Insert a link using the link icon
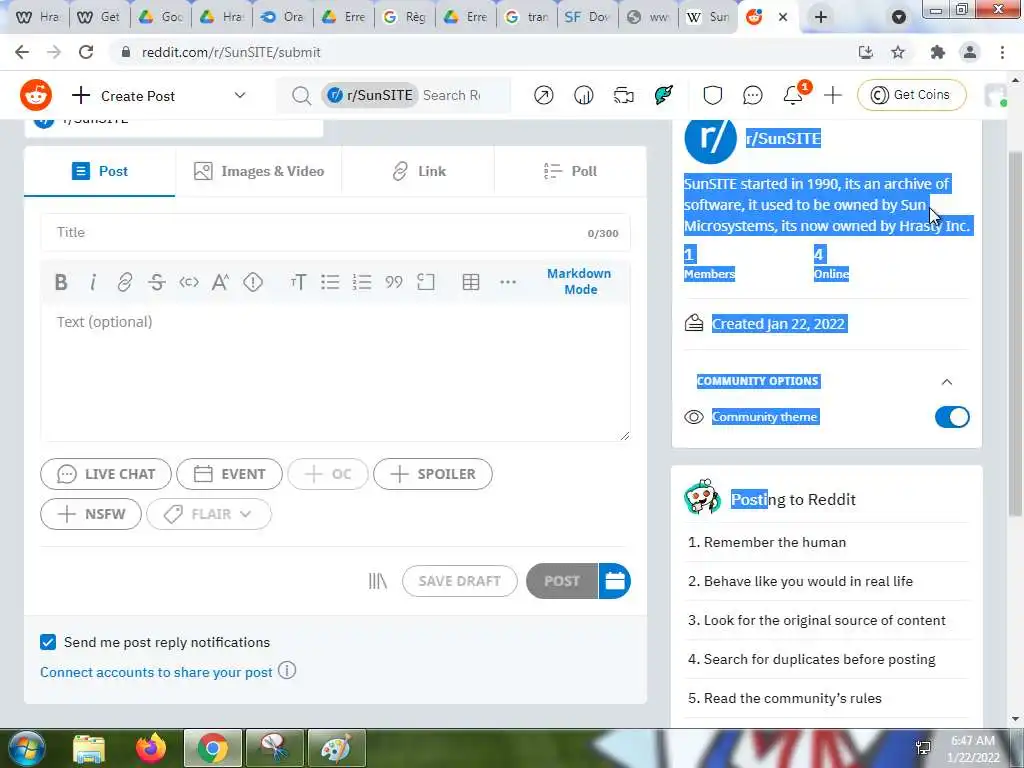The width and height of the screenshot is (1024, 768). (x=125, y=282)
